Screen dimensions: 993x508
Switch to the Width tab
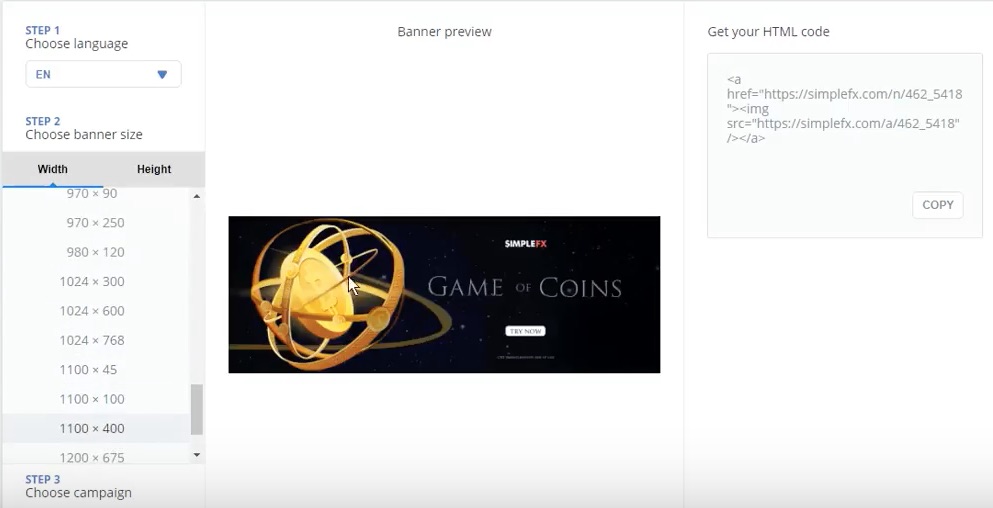(x=53, y=169)
